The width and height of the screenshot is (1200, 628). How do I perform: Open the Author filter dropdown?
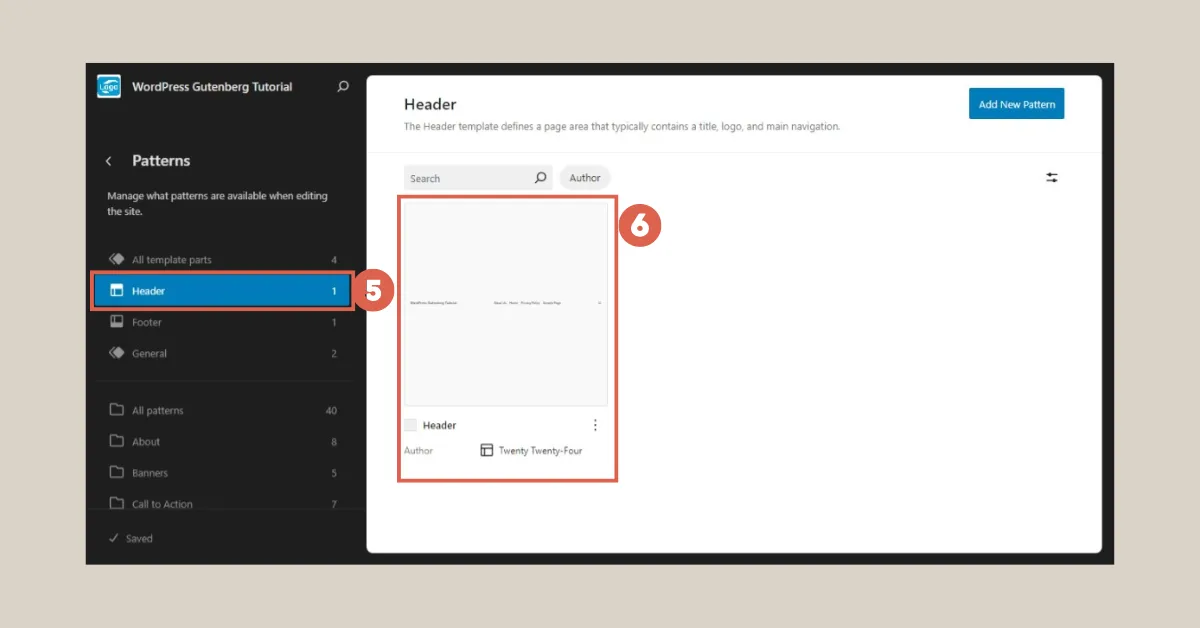[x=585, y=178]
